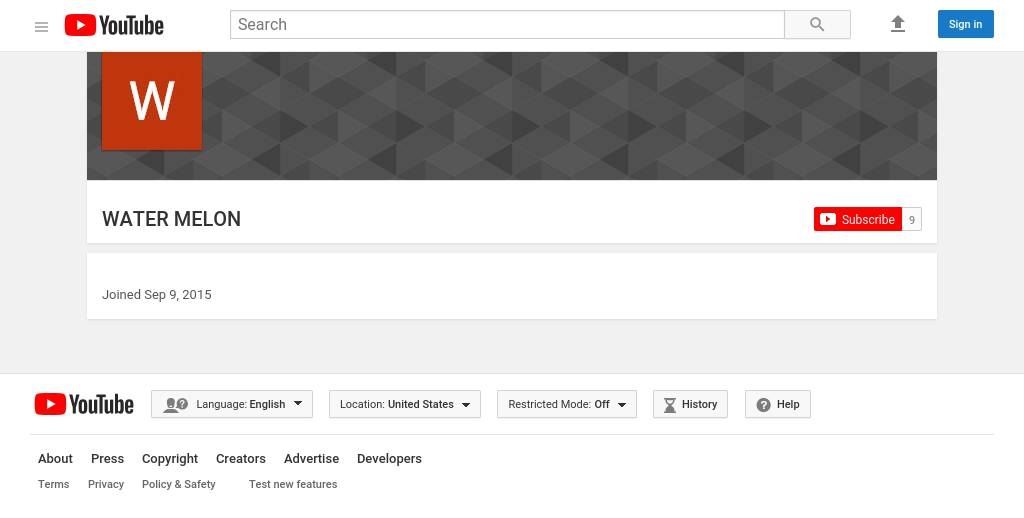Go to YouTube home via header logo

point(114,25)
